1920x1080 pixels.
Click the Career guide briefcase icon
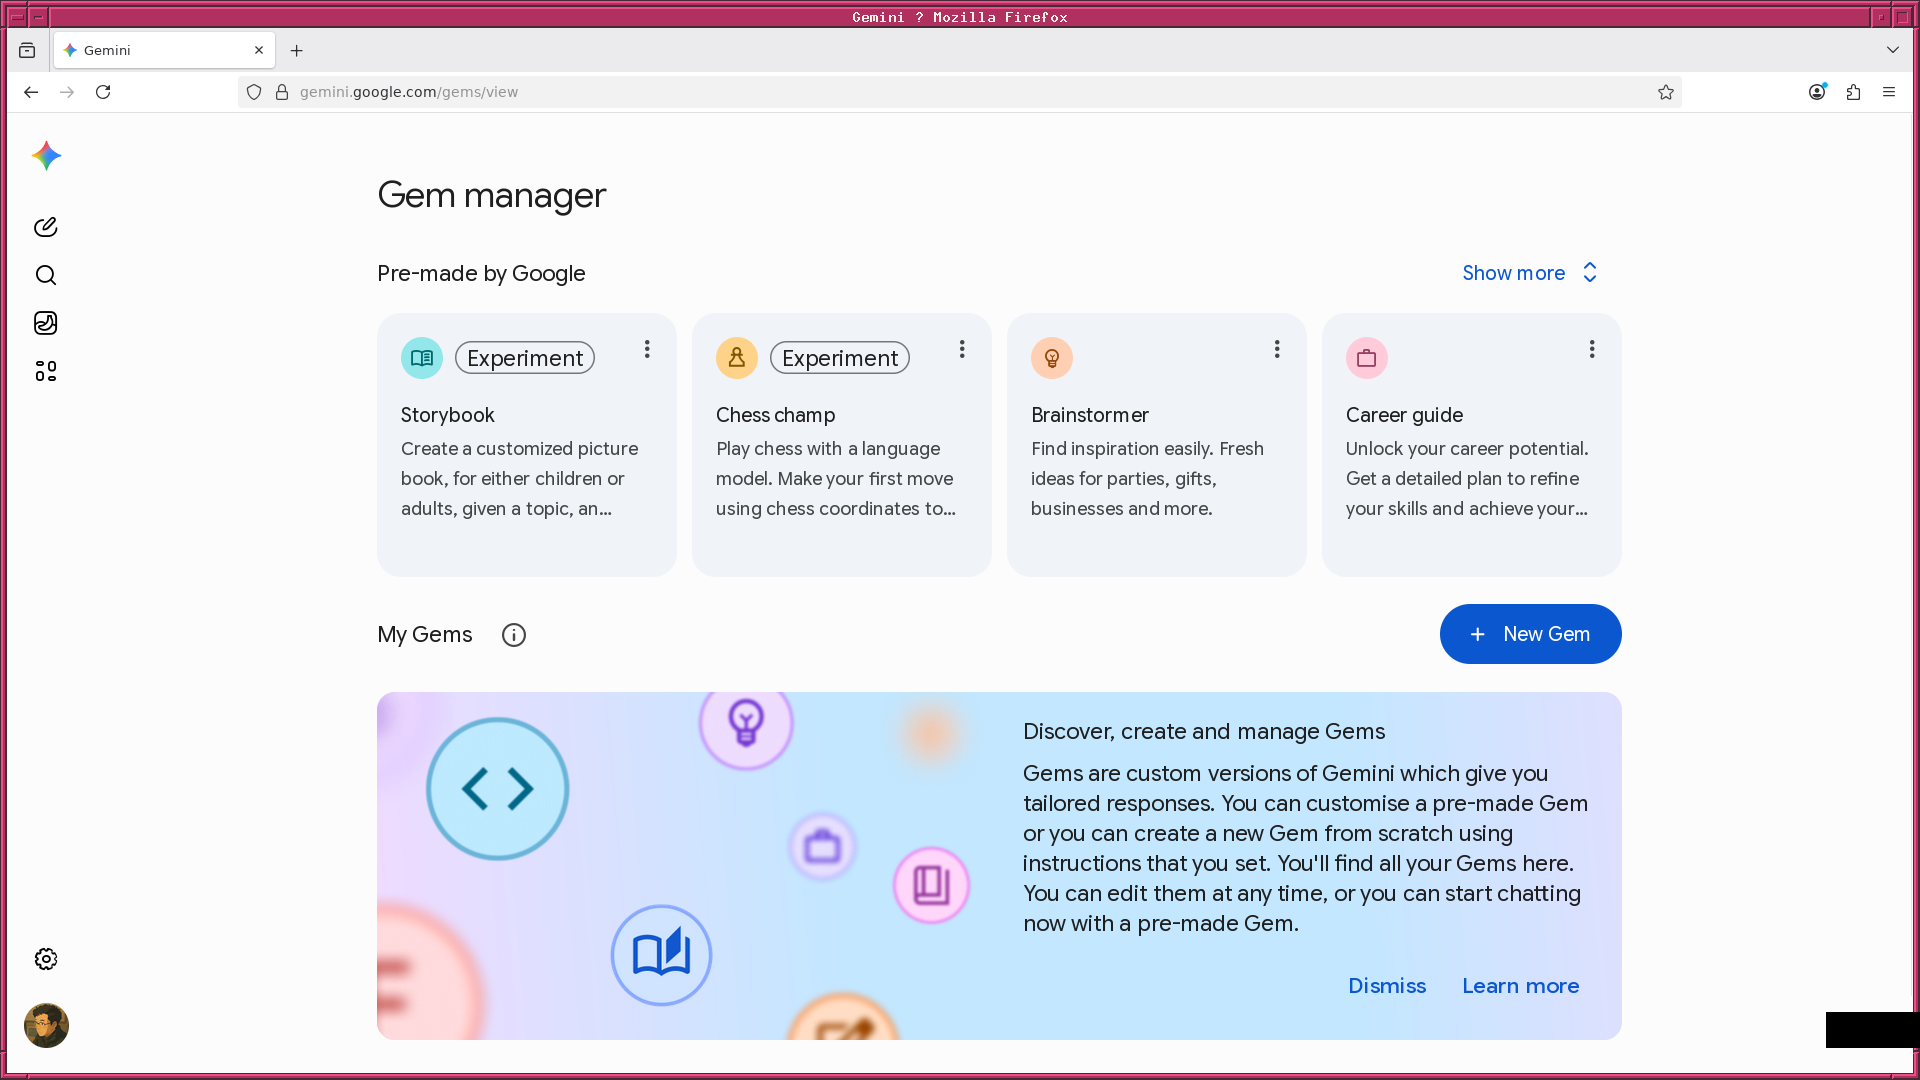(x=1367, y=358)
